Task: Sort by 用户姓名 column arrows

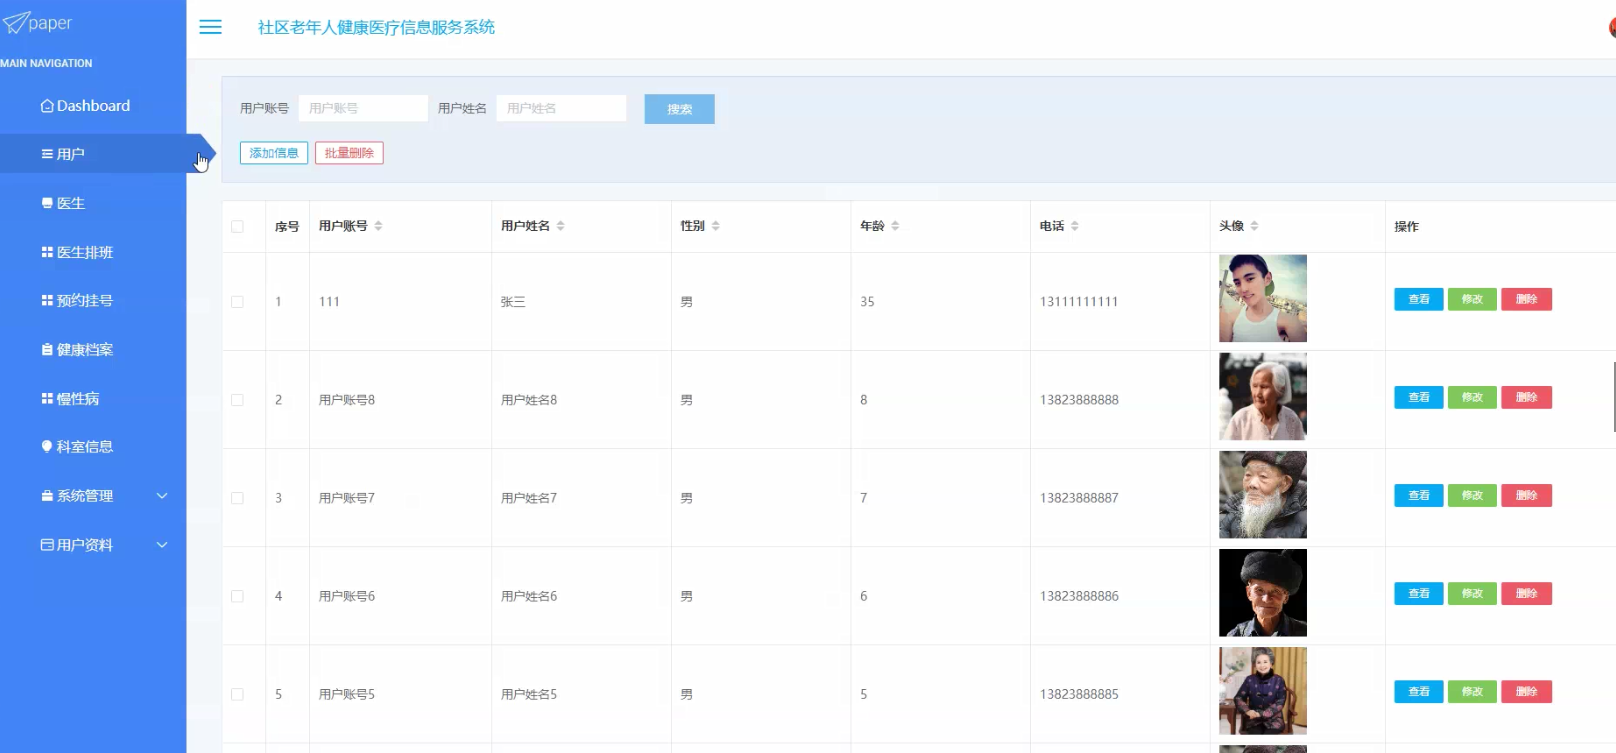Action: click(x=561, y=226)
